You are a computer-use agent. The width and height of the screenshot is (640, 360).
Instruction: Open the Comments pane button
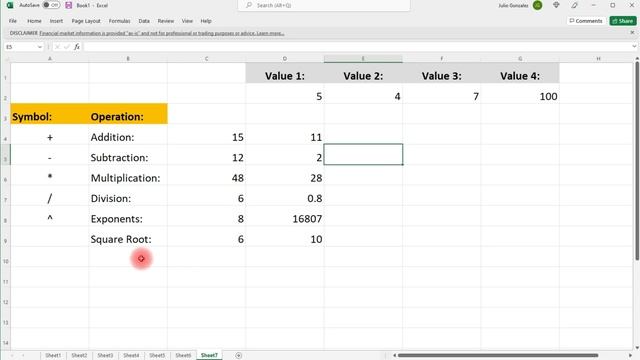coord(586,21)
